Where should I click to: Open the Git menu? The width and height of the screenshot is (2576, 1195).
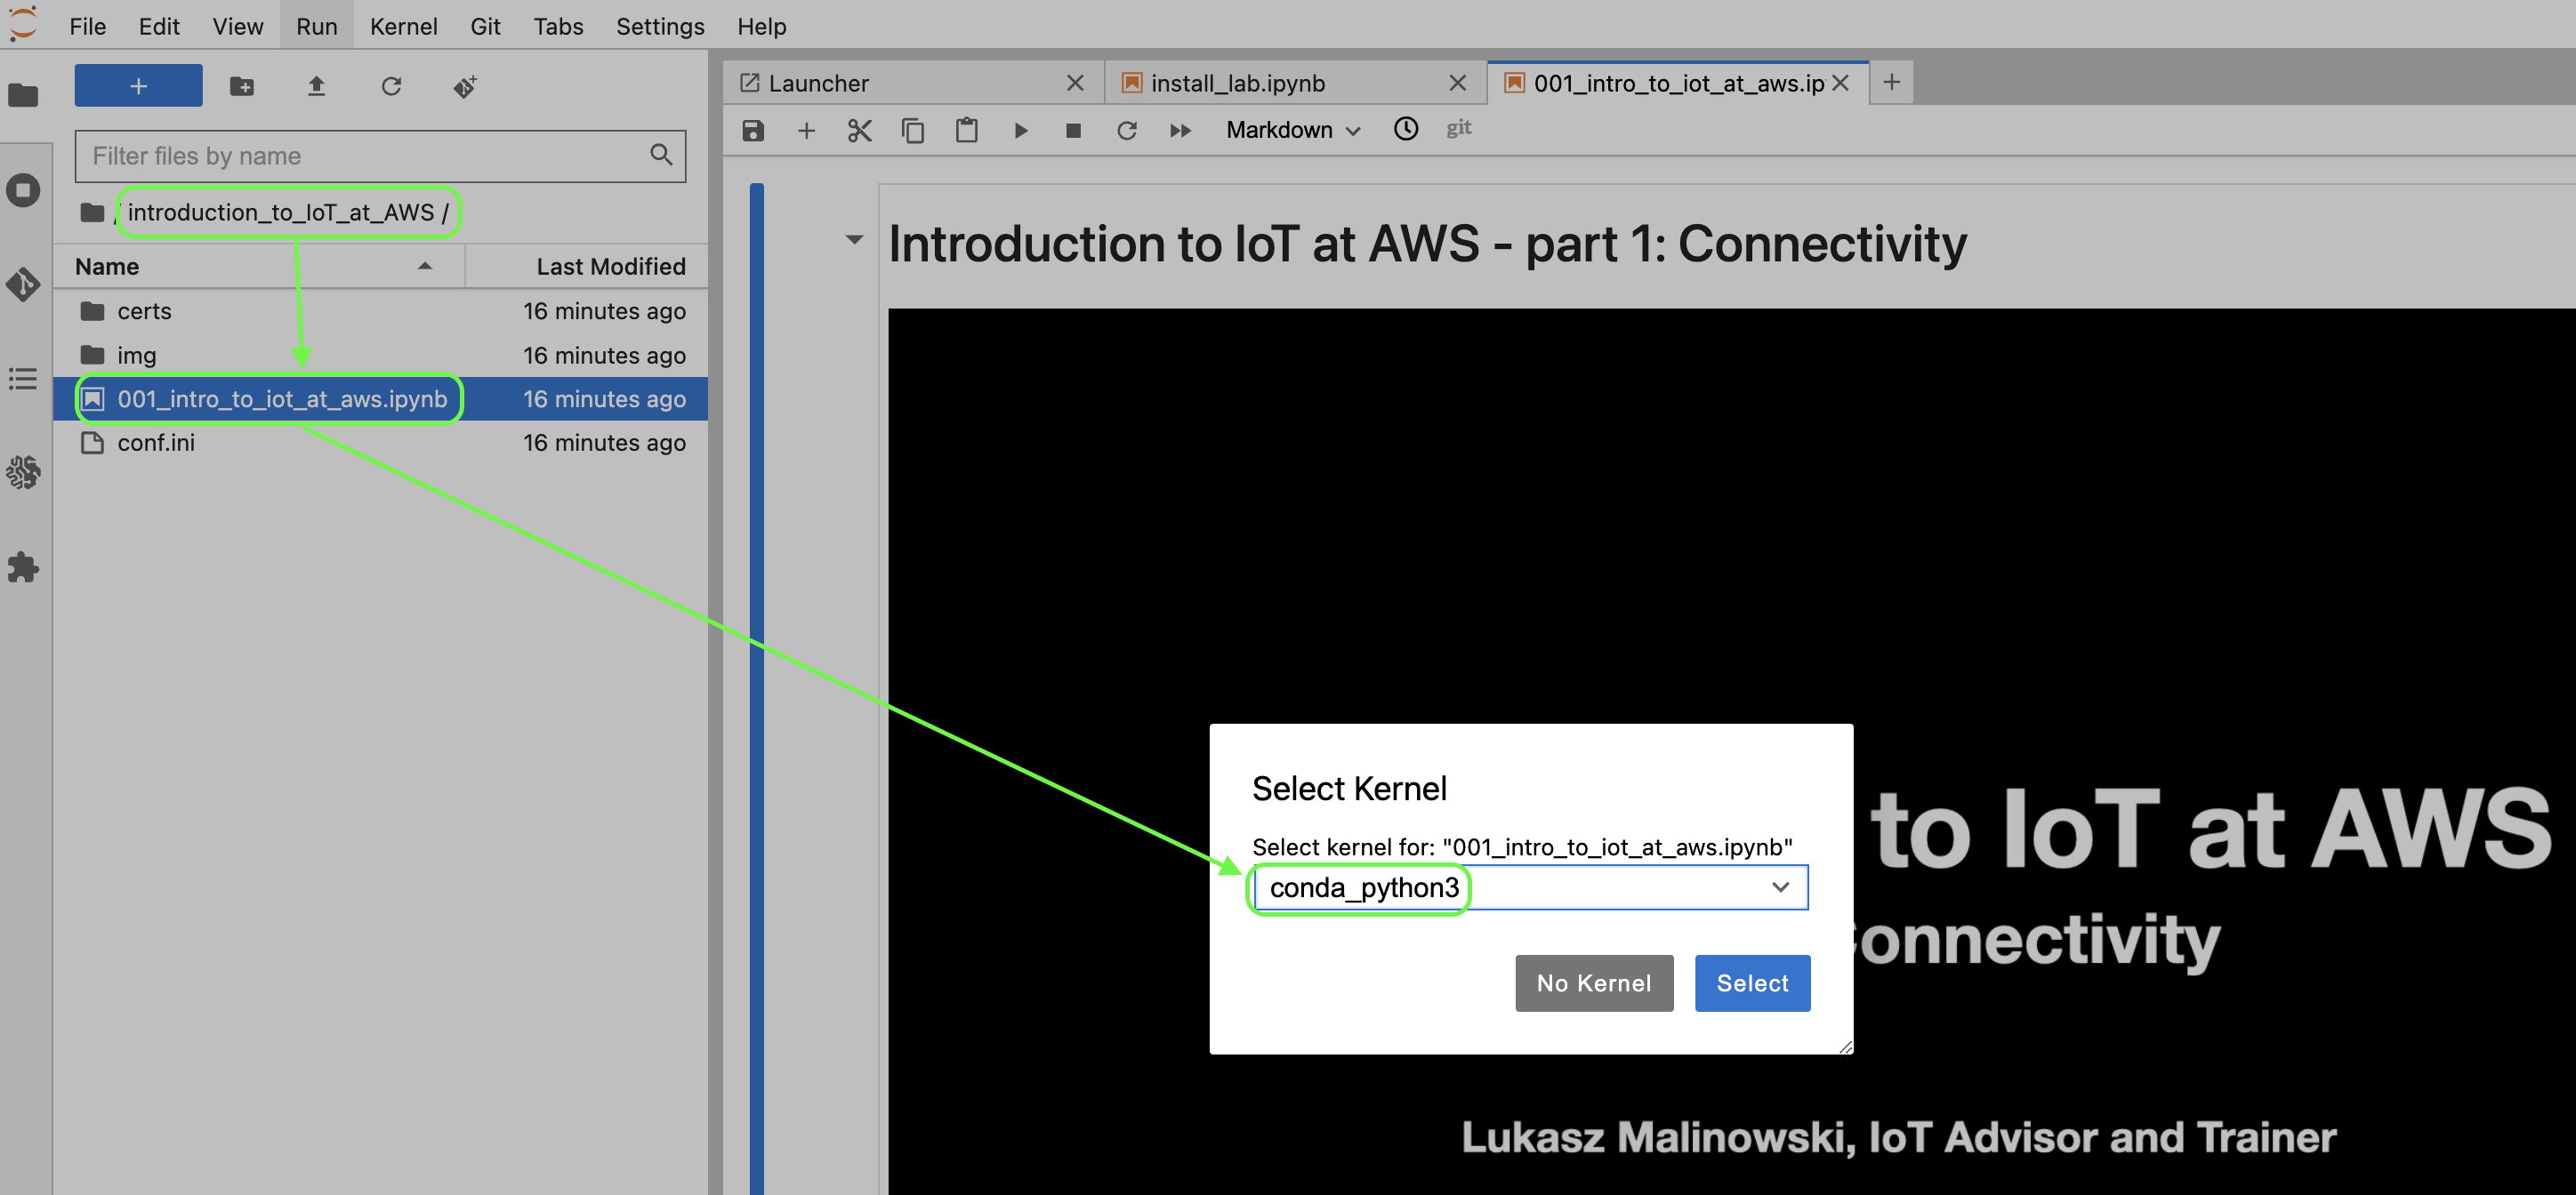pos(485,26)
